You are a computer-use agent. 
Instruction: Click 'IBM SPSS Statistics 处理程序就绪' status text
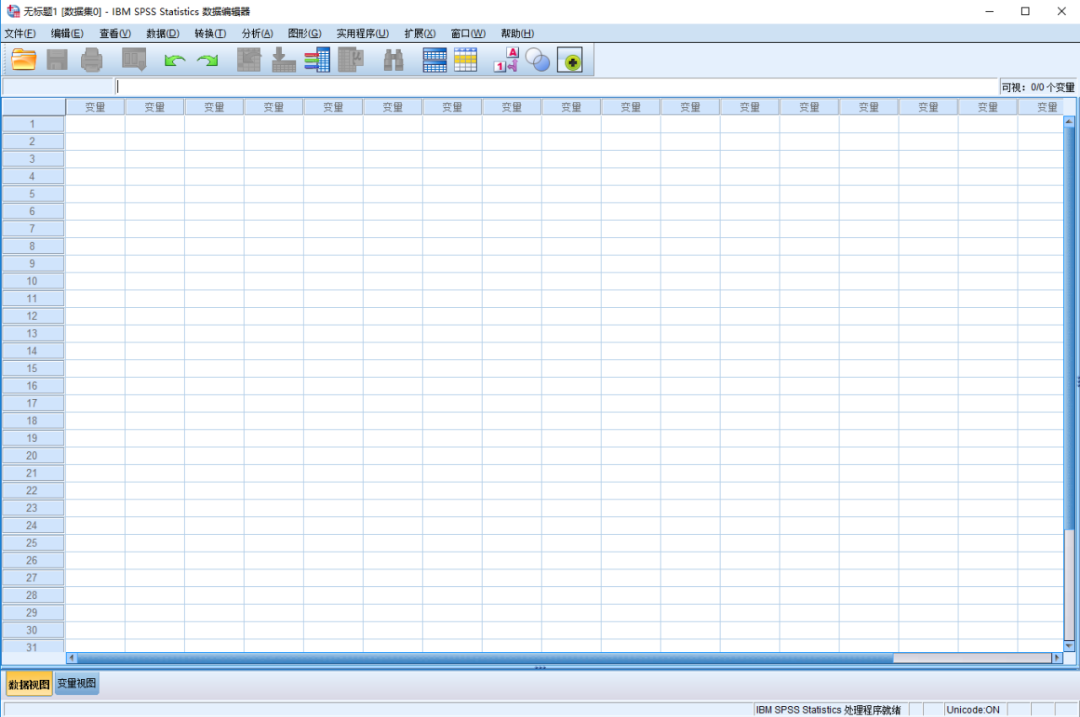click(x=828, y=709)
